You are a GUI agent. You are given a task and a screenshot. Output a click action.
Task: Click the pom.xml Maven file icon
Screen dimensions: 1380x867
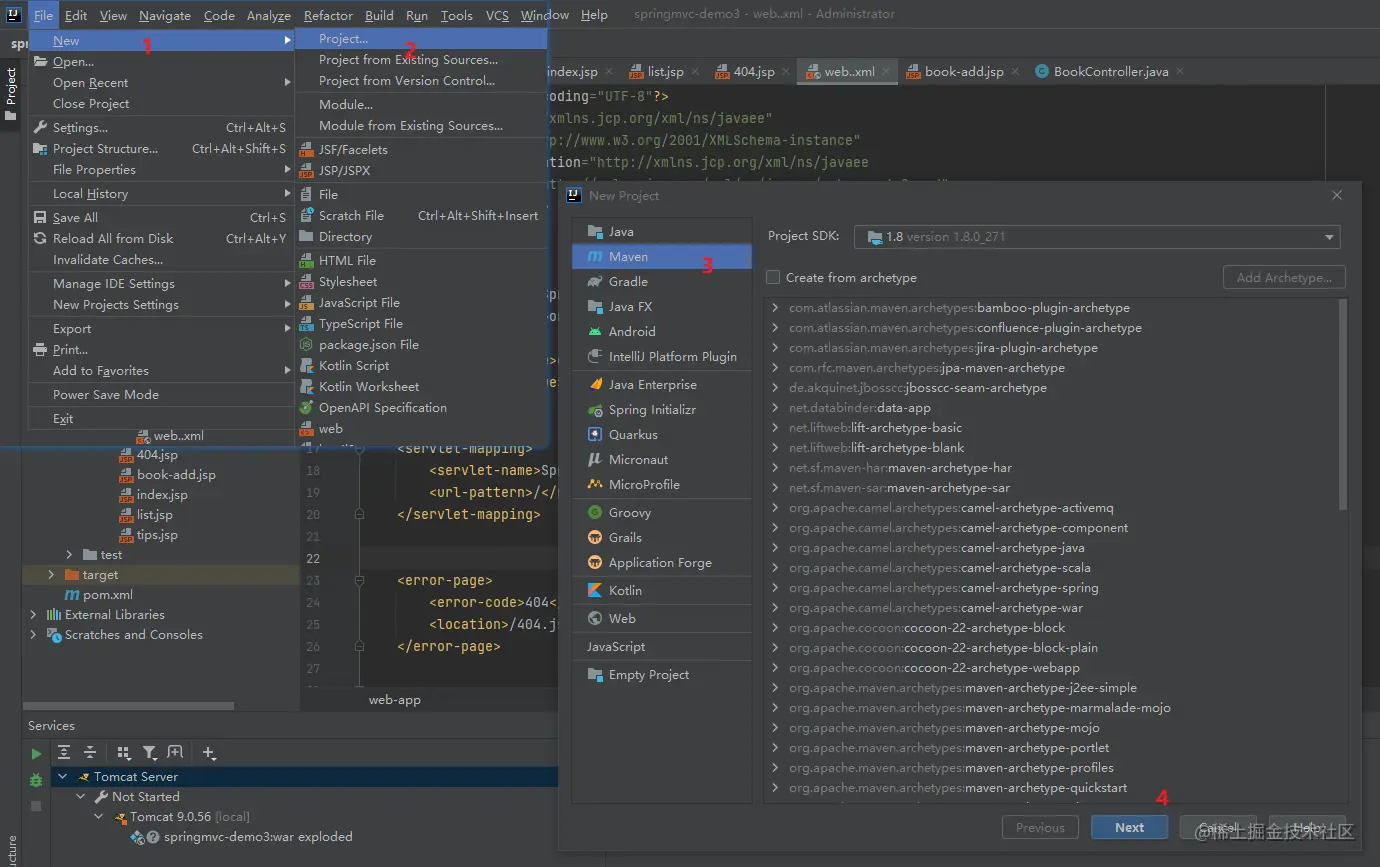coord(73,595)
